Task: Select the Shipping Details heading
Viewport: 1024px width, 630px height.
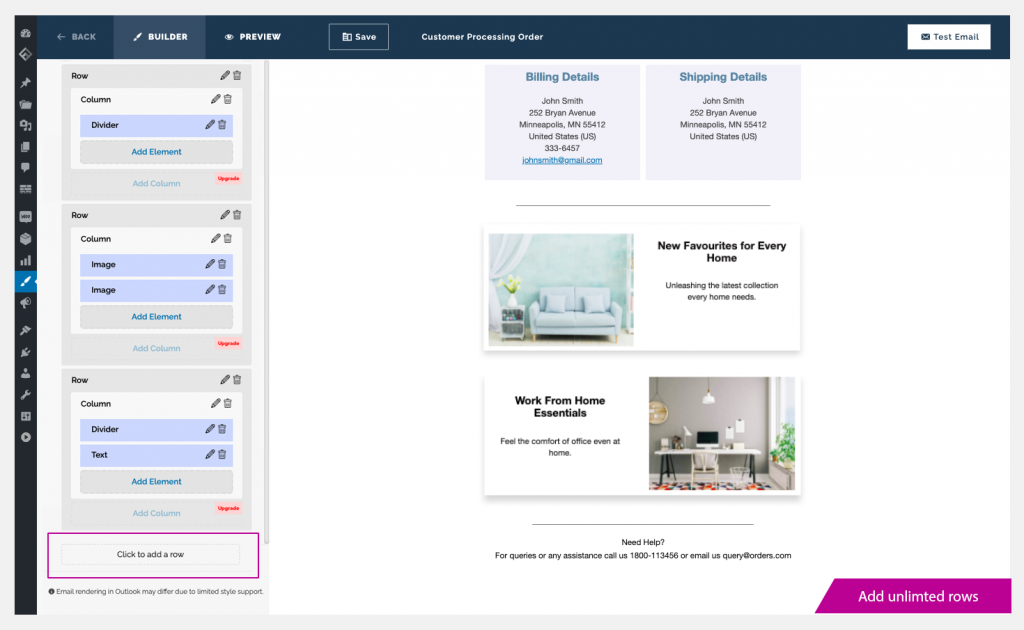Action: (723, 77)
